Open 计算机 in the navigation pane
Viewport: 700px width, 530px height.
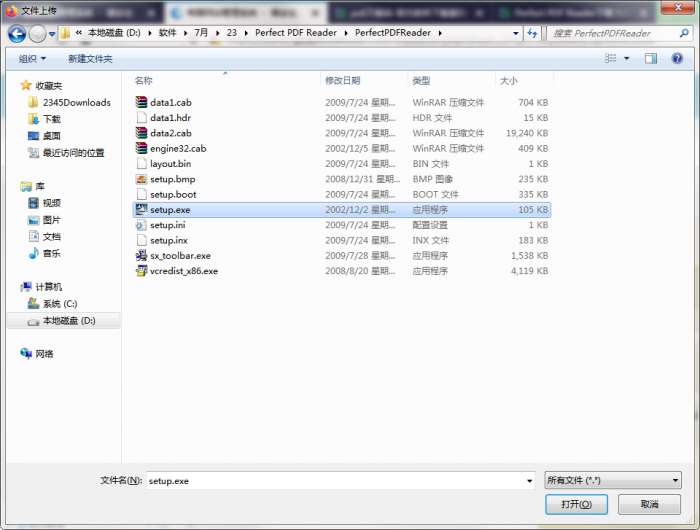coord(48,287)
